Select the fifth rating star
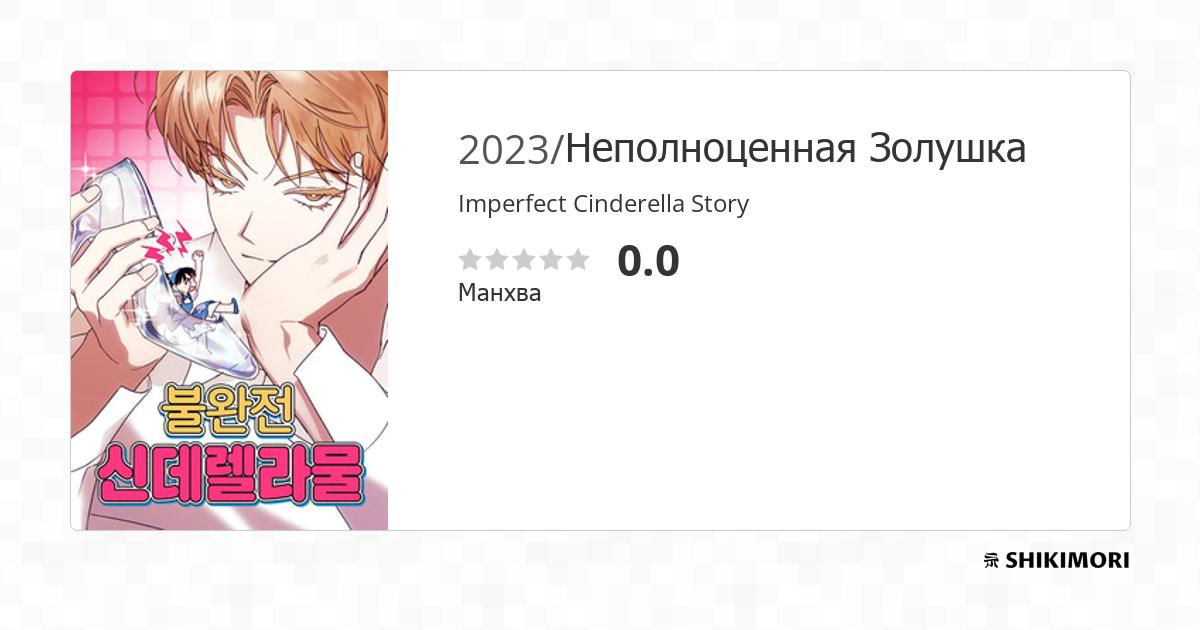The image size is (1200, 630). click(x=578, y=260)
